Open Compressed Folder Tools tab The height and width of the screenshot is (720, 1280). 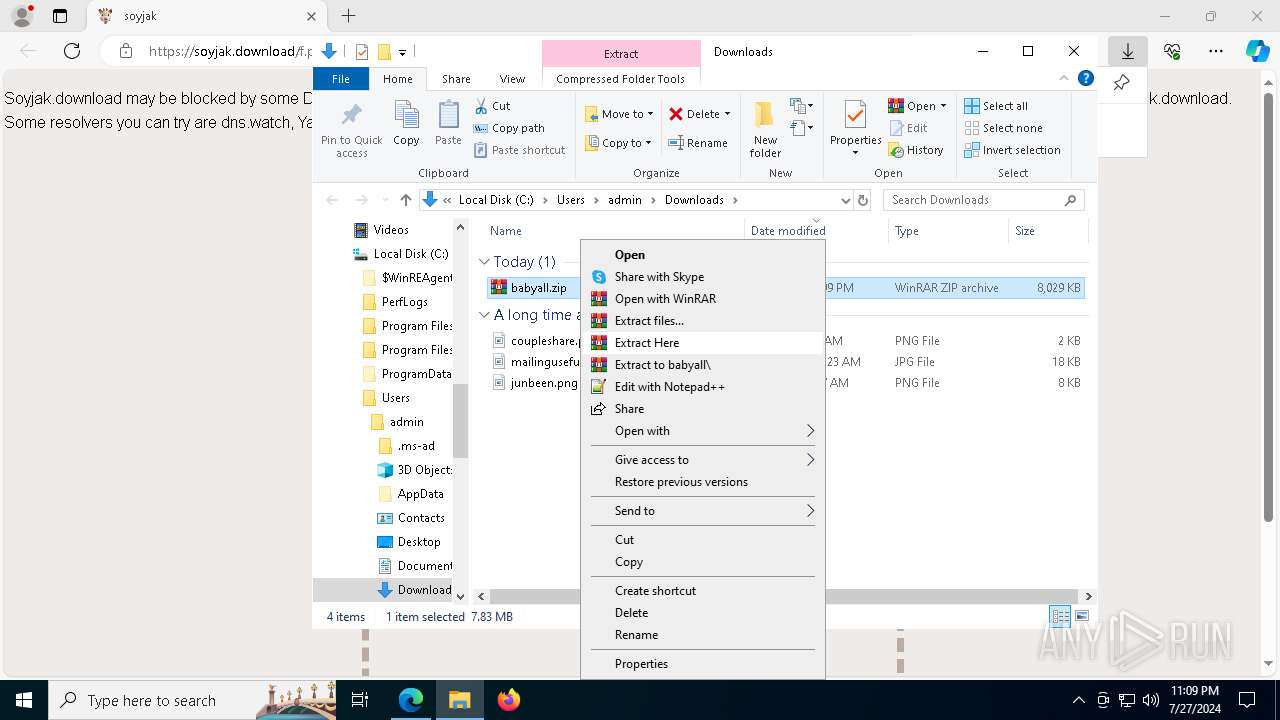(621, 79)
